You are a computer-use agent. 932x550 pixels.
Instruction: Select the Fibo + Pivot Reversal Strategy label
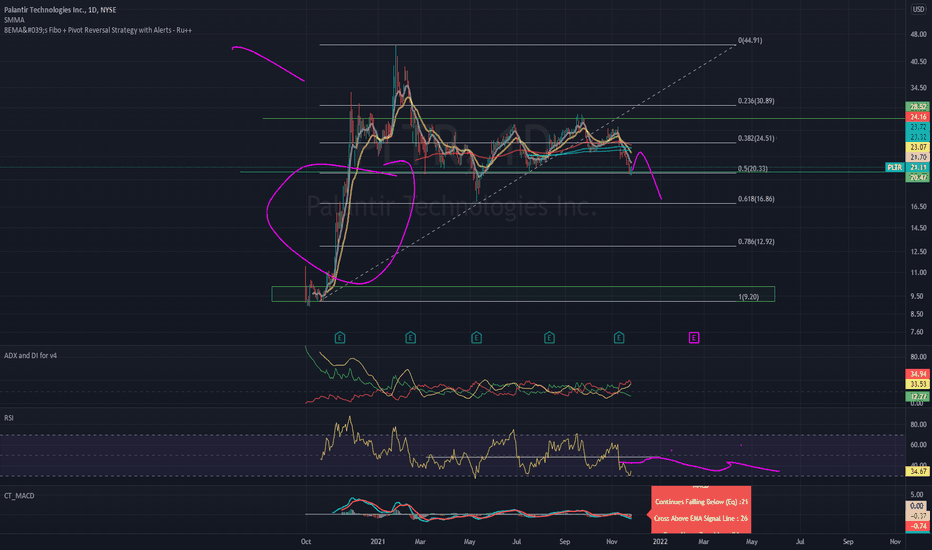click(98, 30)
